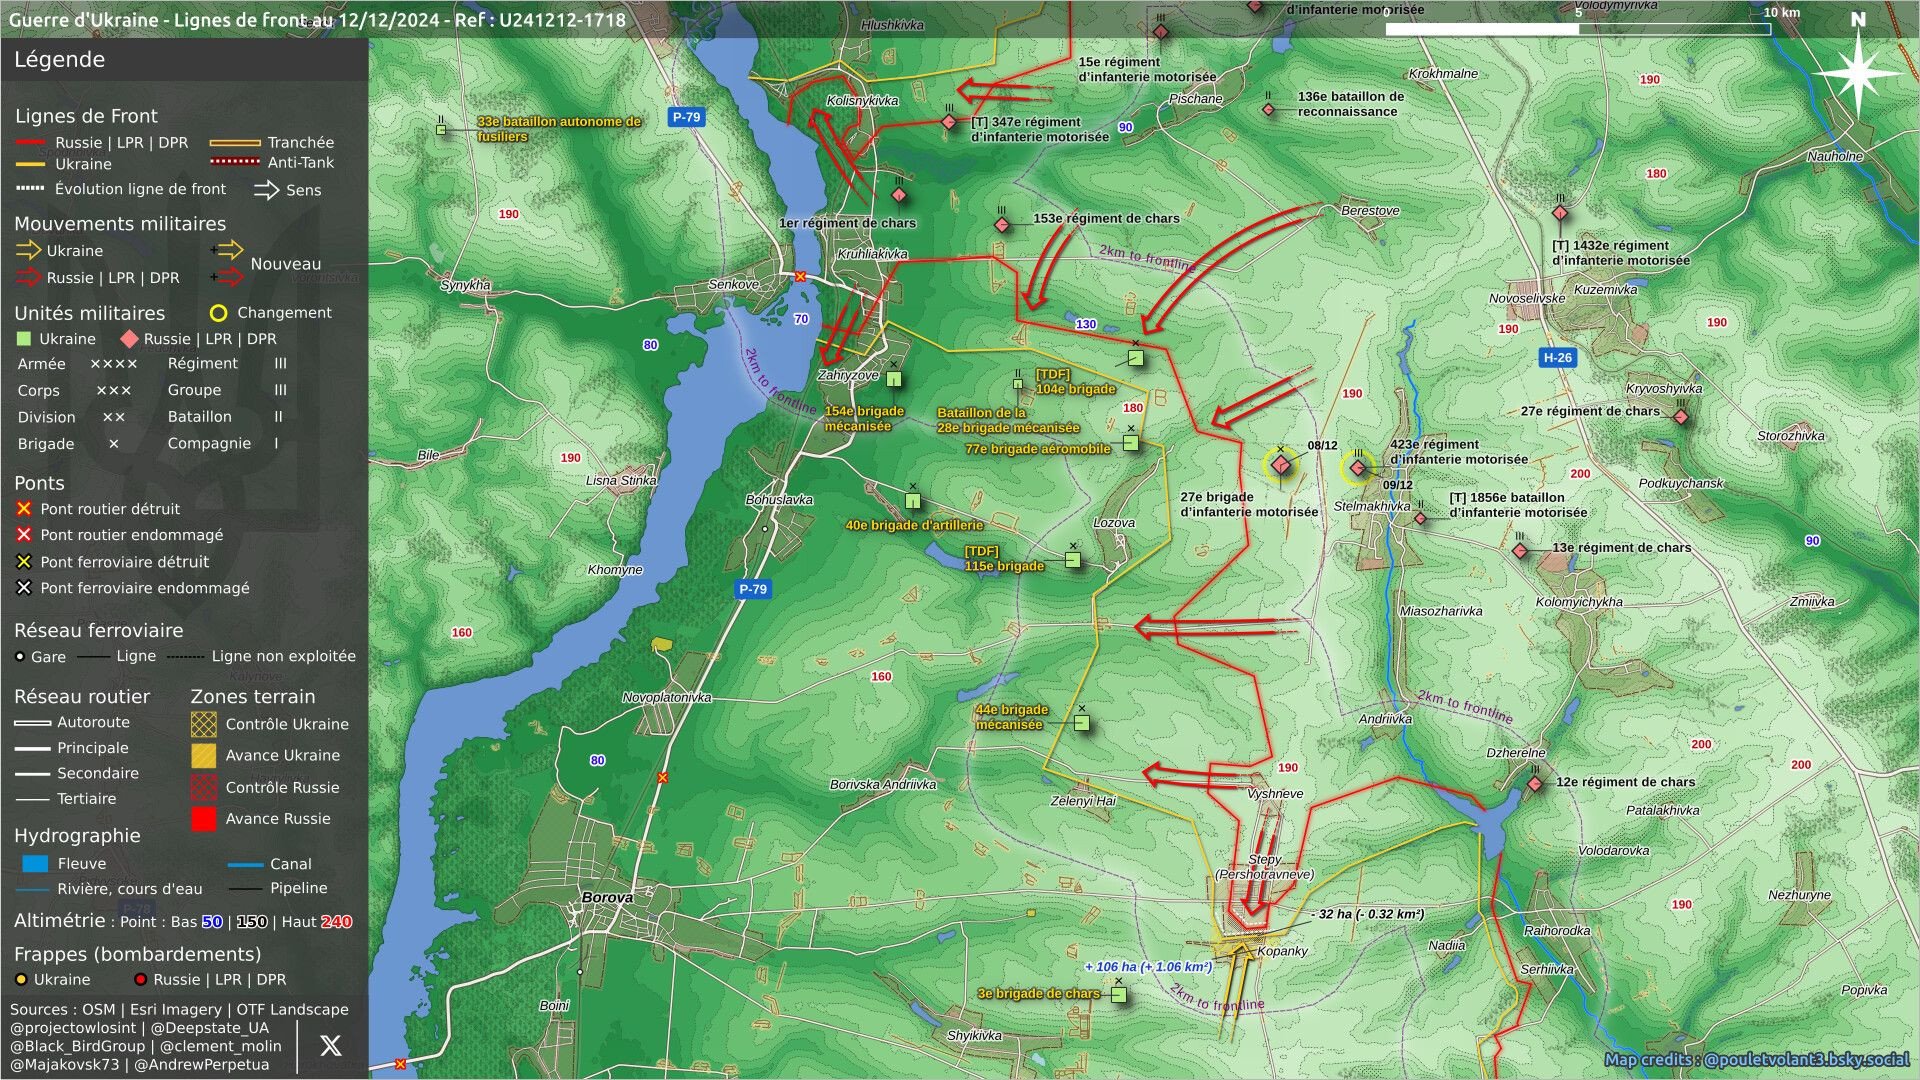Click the 13e régiment de chars diamond

coord(1520,551)
